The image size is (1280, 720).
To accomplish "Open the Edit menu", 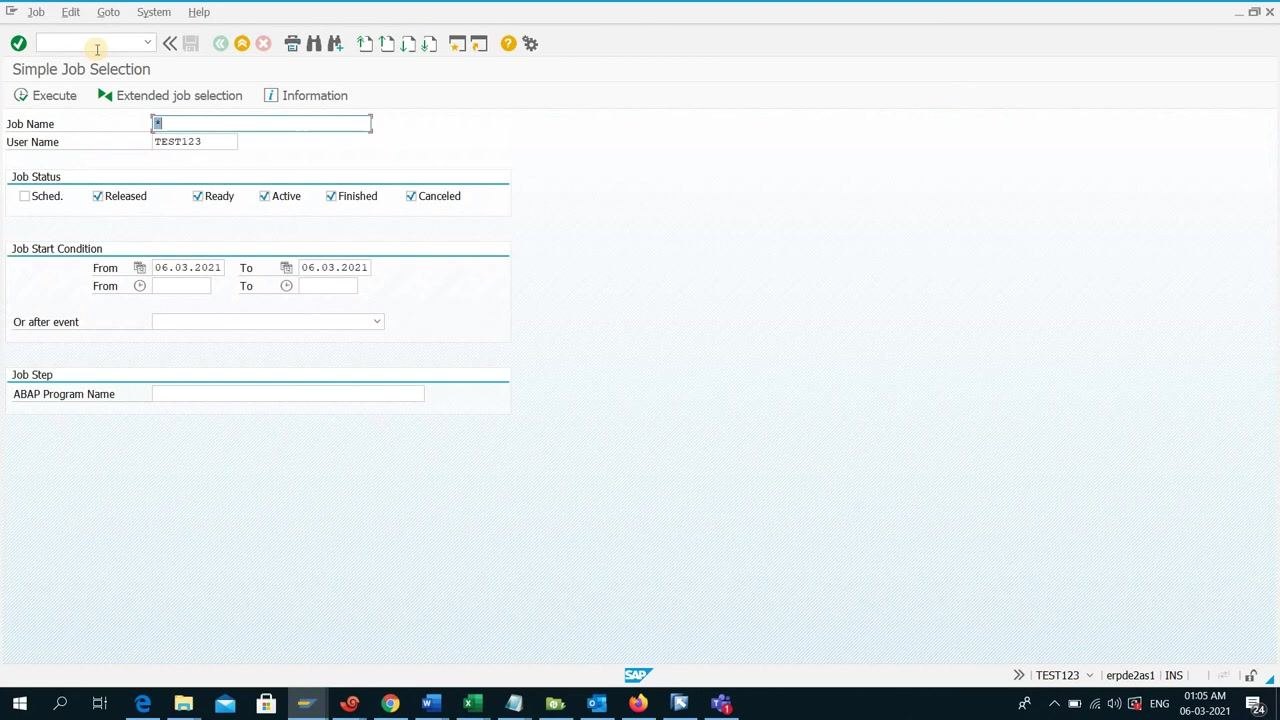I will click(x=71, y=12).
